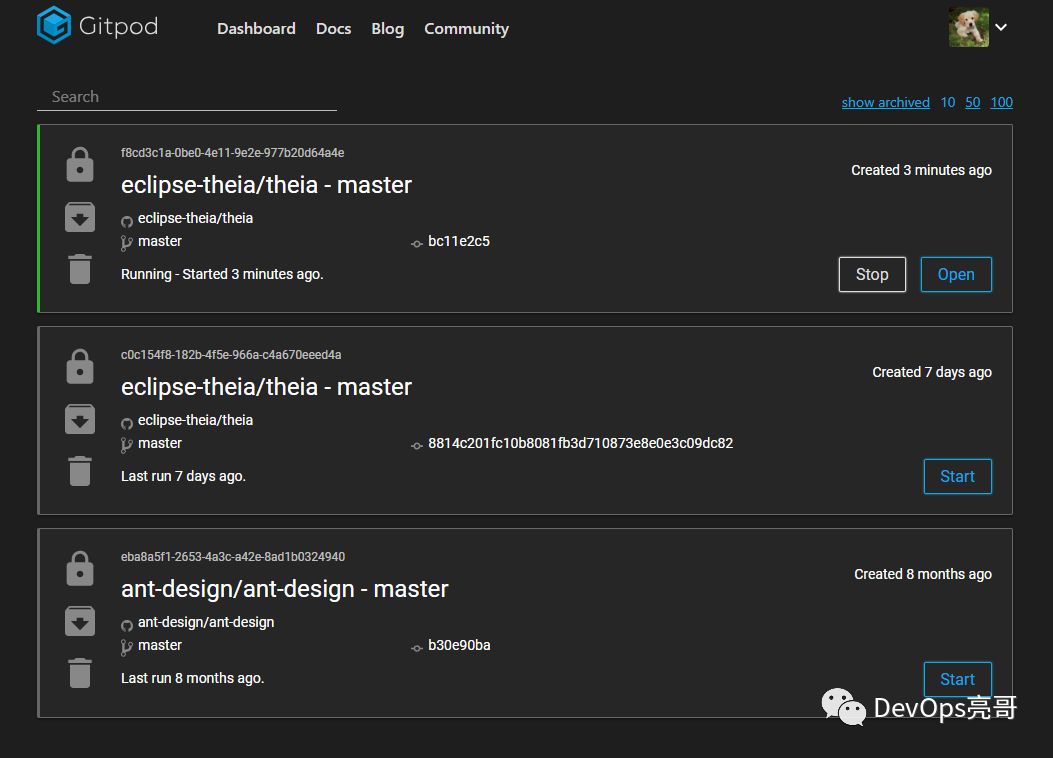Click the 'Created 8 months ago' label
Viewport: 1053px width, 758px height.
click(x=923, y=575)
